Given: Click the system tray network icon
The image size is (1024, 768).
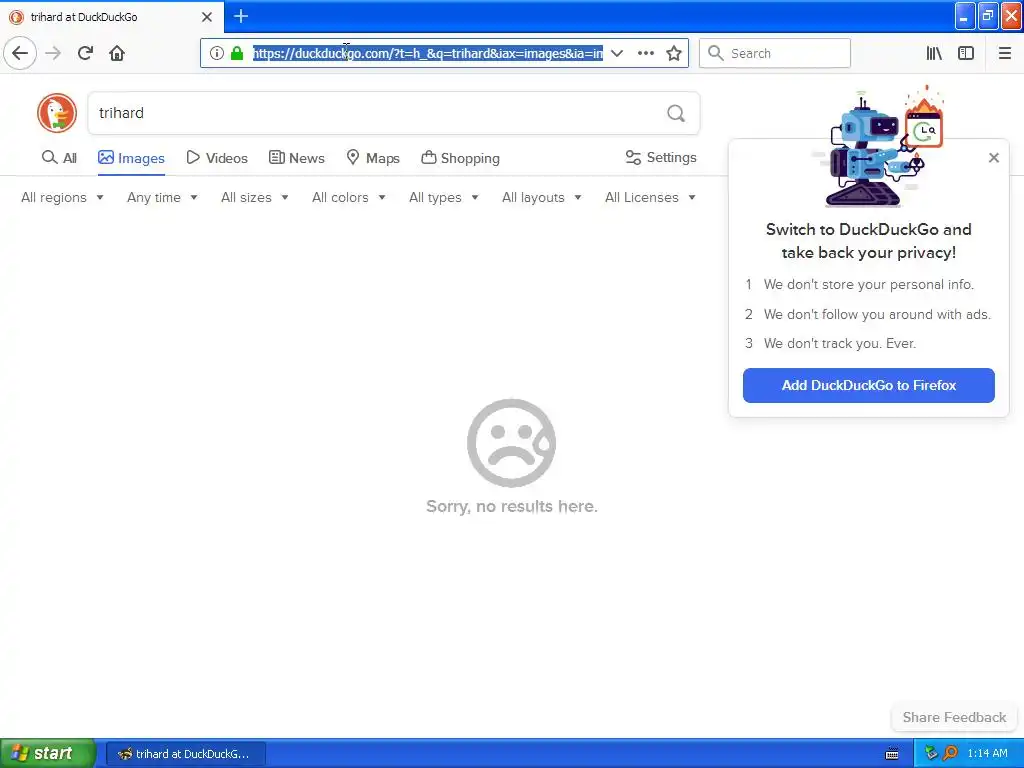Looking at the screenshot, I should point(931,753).
